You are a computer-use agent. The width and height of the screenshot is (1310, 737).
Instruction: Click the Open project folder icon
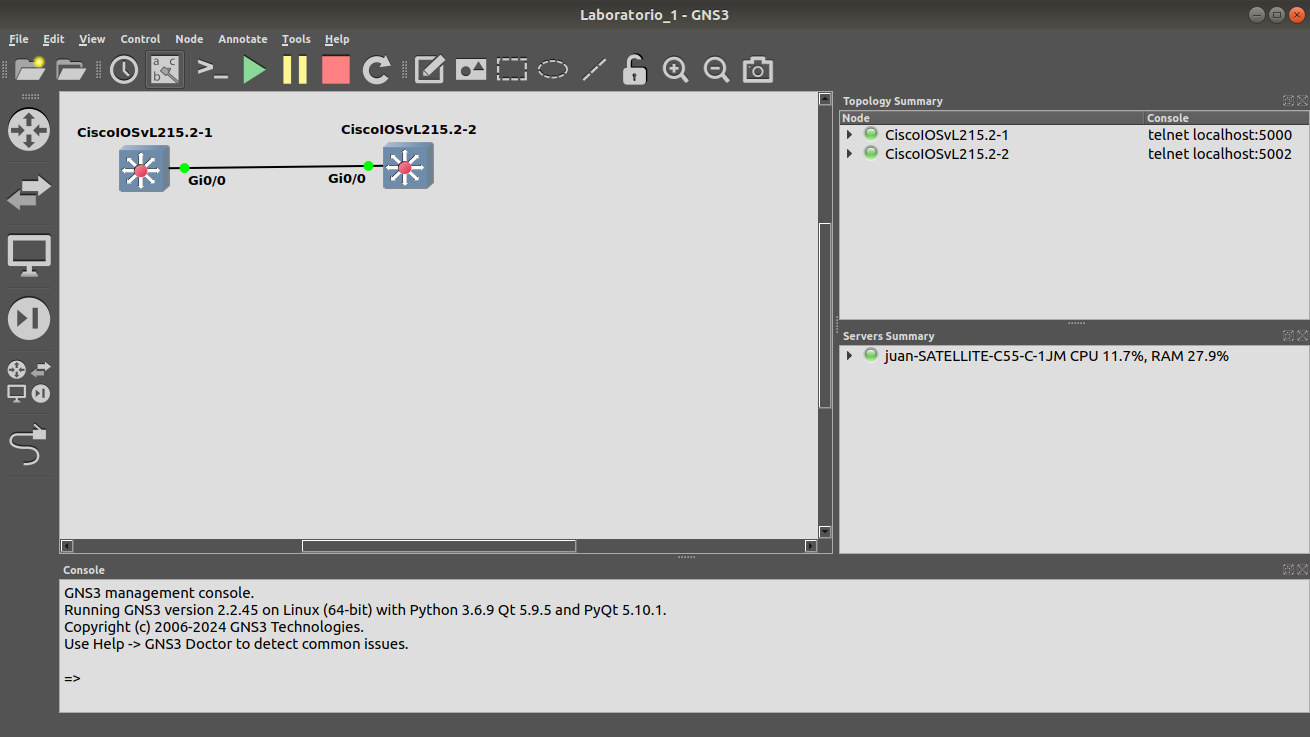(71, 69)
